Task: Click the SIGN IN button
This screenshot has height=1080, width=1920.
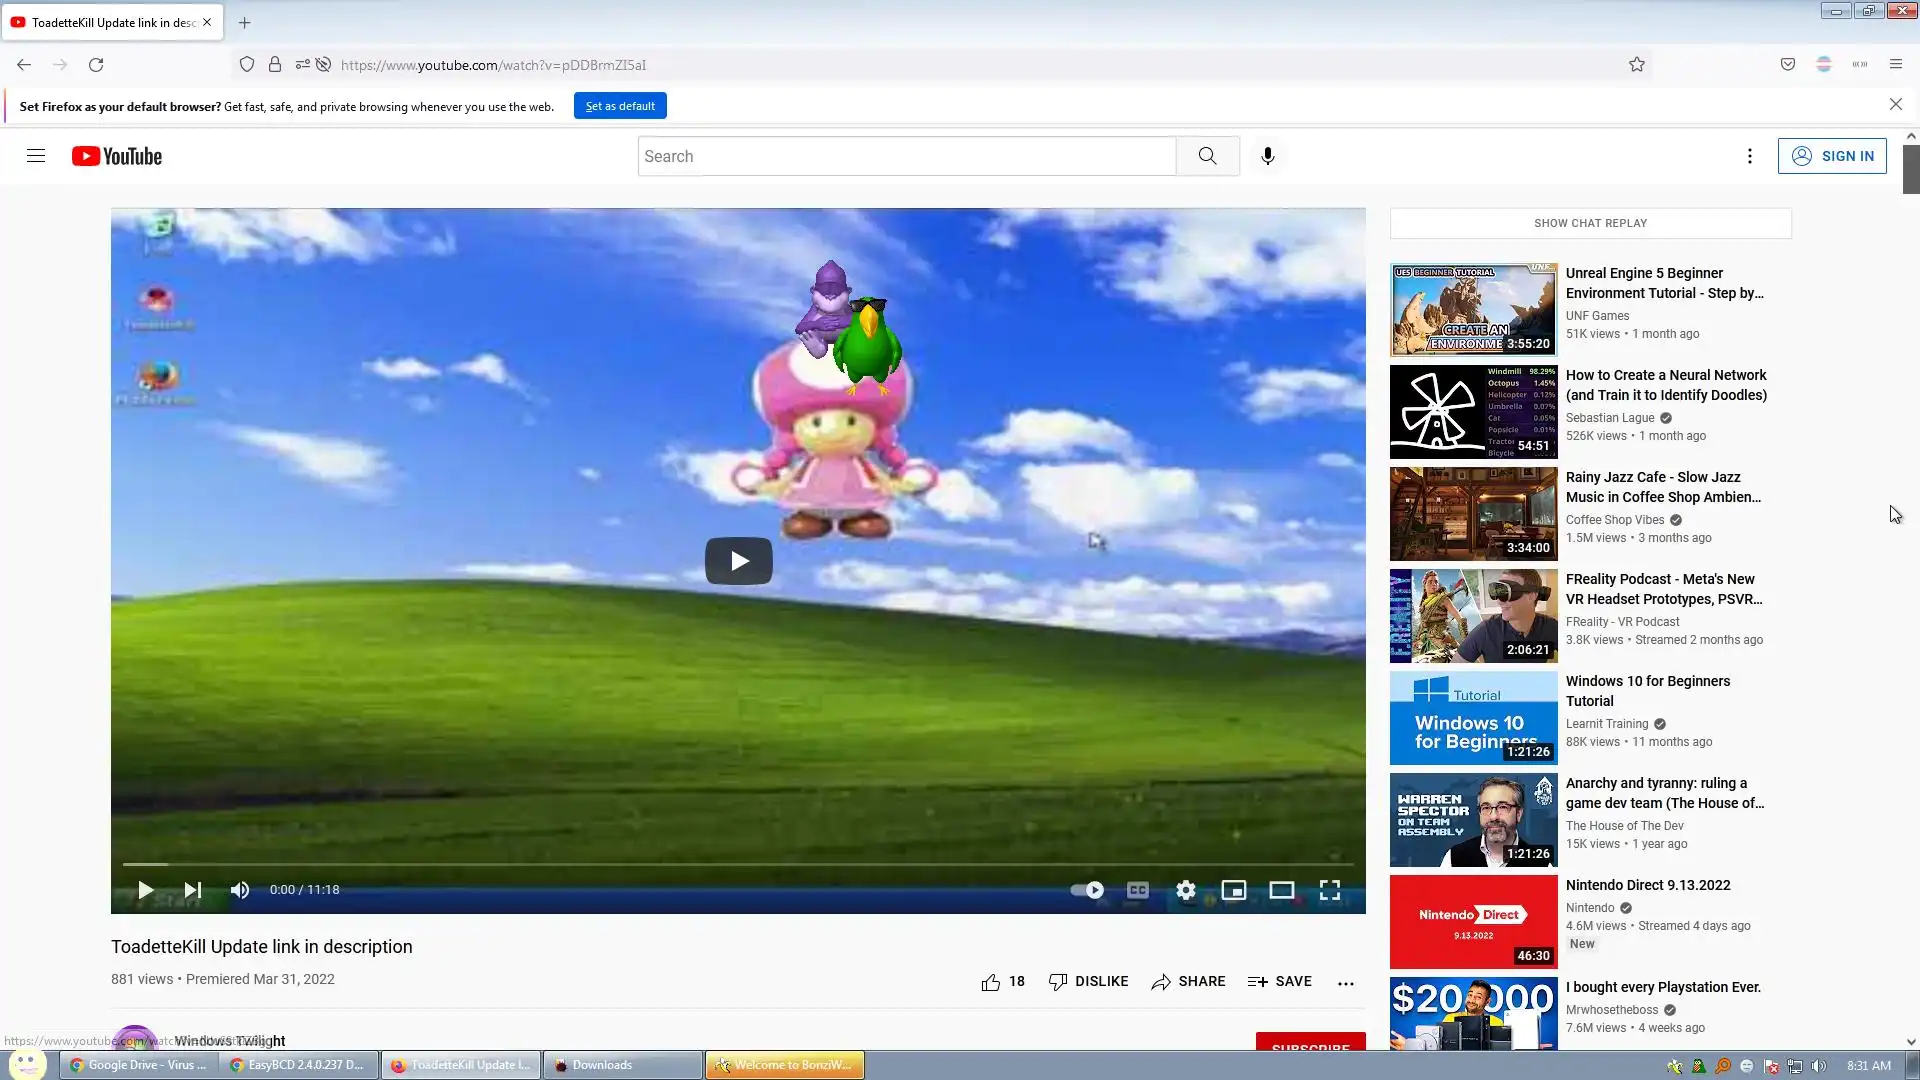Action: coord(1832,156)
